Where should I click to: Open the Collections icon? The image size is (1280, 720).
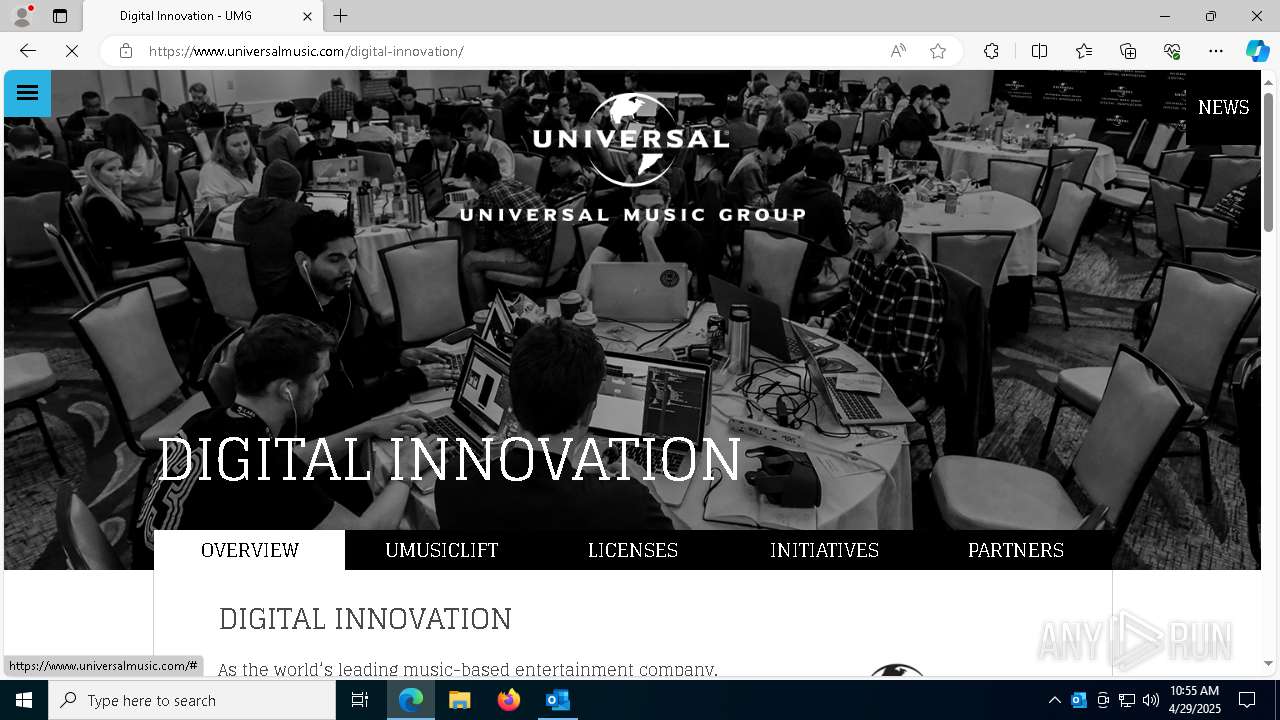[1128, 51]
